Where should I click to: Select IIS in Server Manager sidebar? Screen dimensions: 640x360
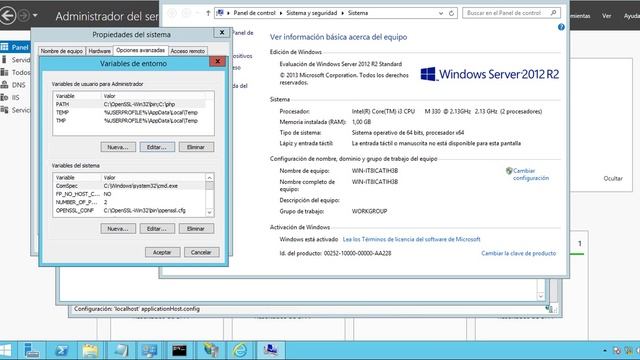point(15,98)
